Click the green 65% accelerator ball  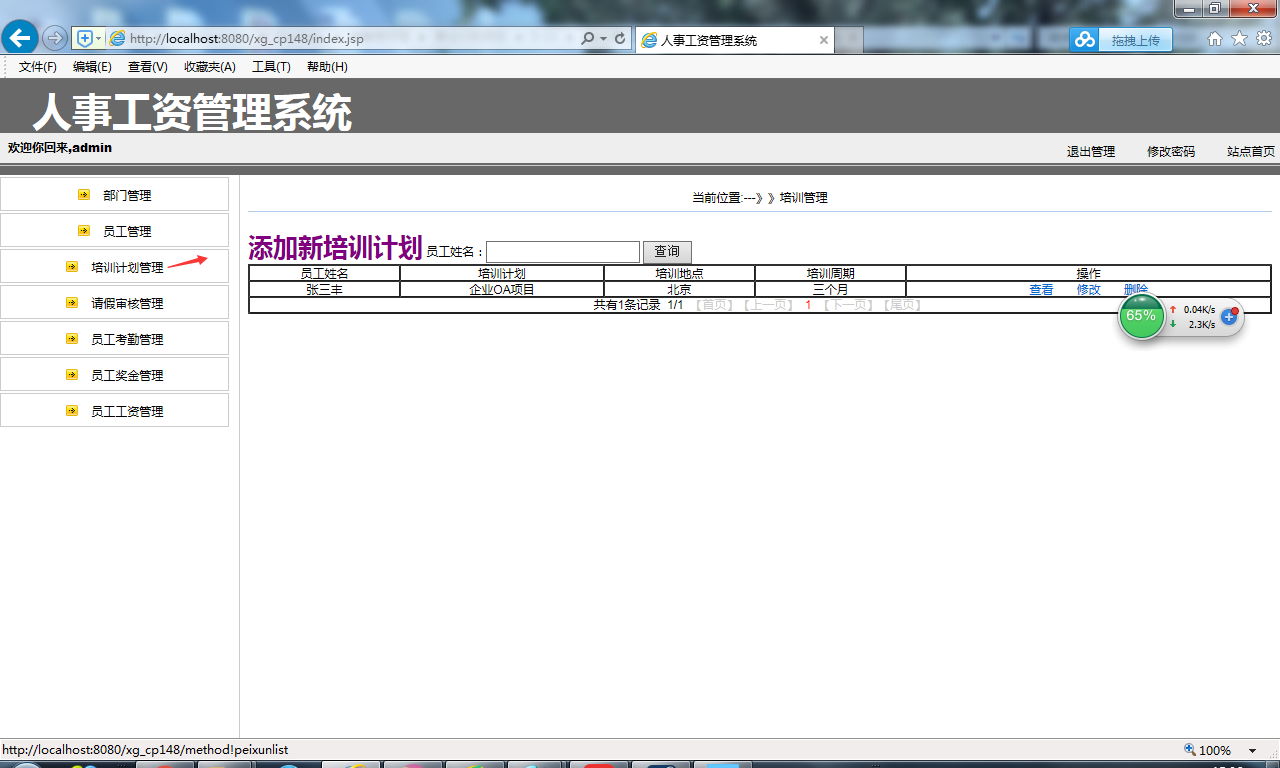coord(1141,316)
